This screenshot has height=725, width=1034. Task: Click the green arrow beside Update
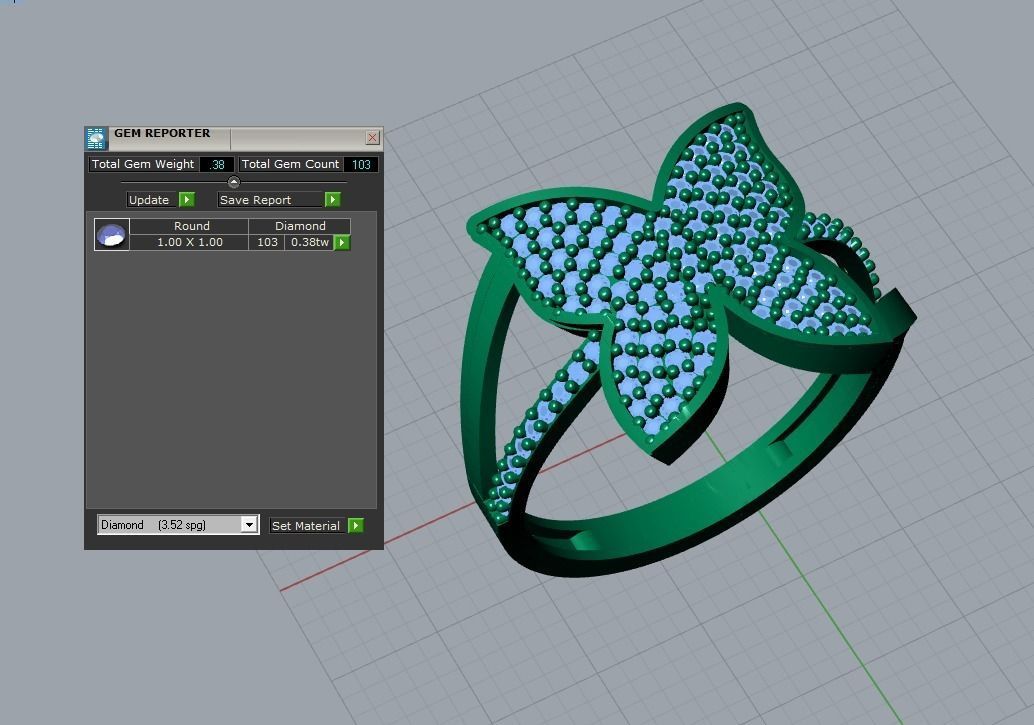pos(187,200)
